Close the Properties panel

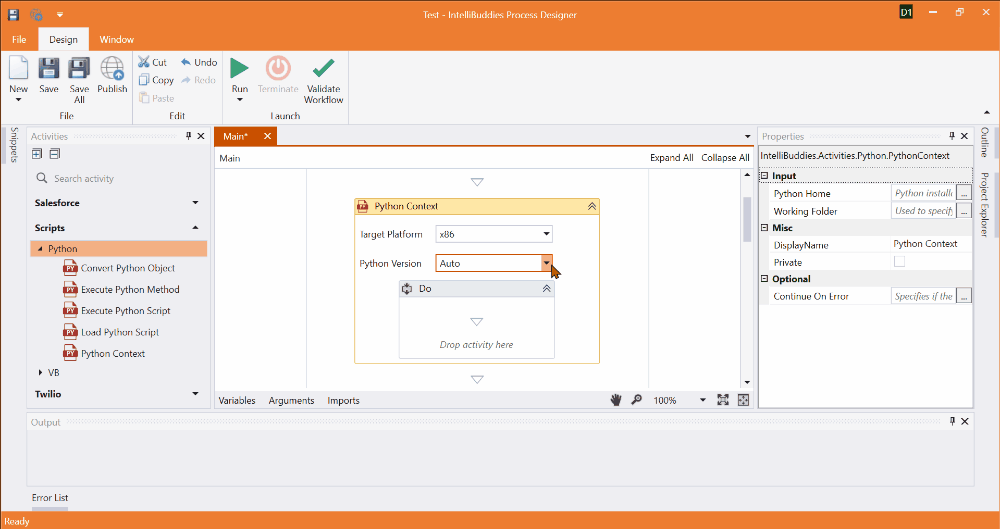click(x=964, y=136)
